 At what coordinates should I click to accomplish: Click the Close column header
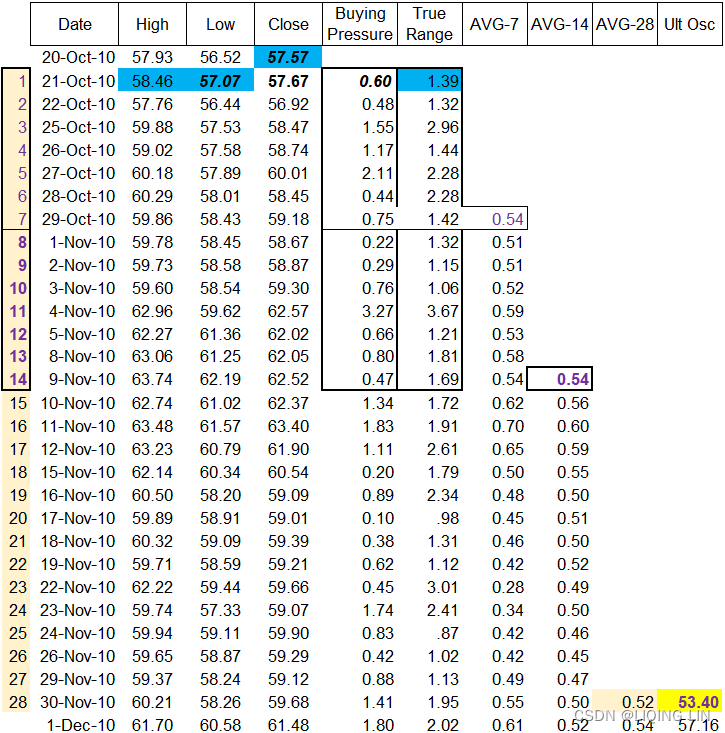coord(288,24)
